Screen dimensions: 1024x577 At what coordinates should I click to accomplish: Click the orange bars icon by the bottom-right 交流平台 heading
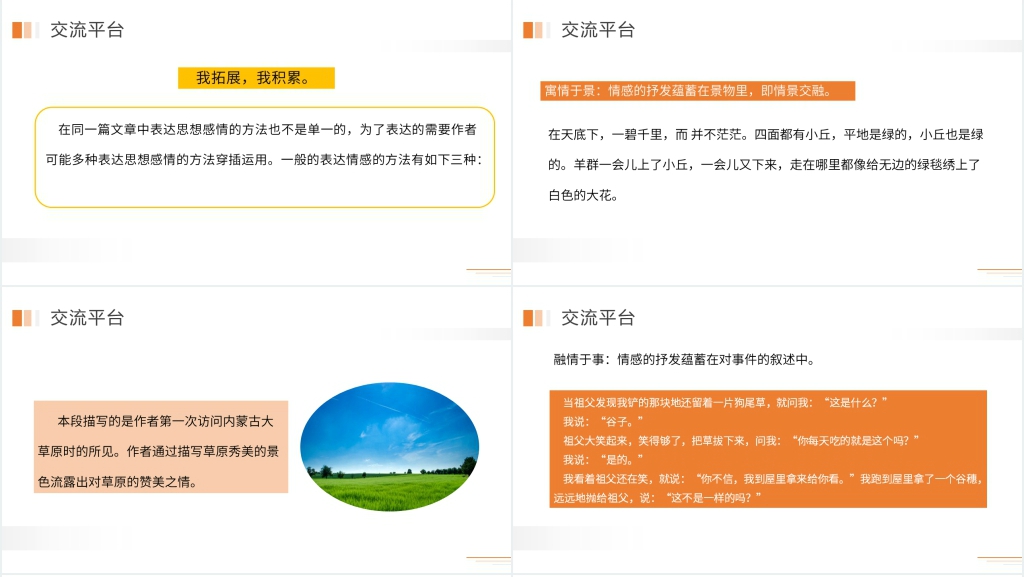(534, 318)
